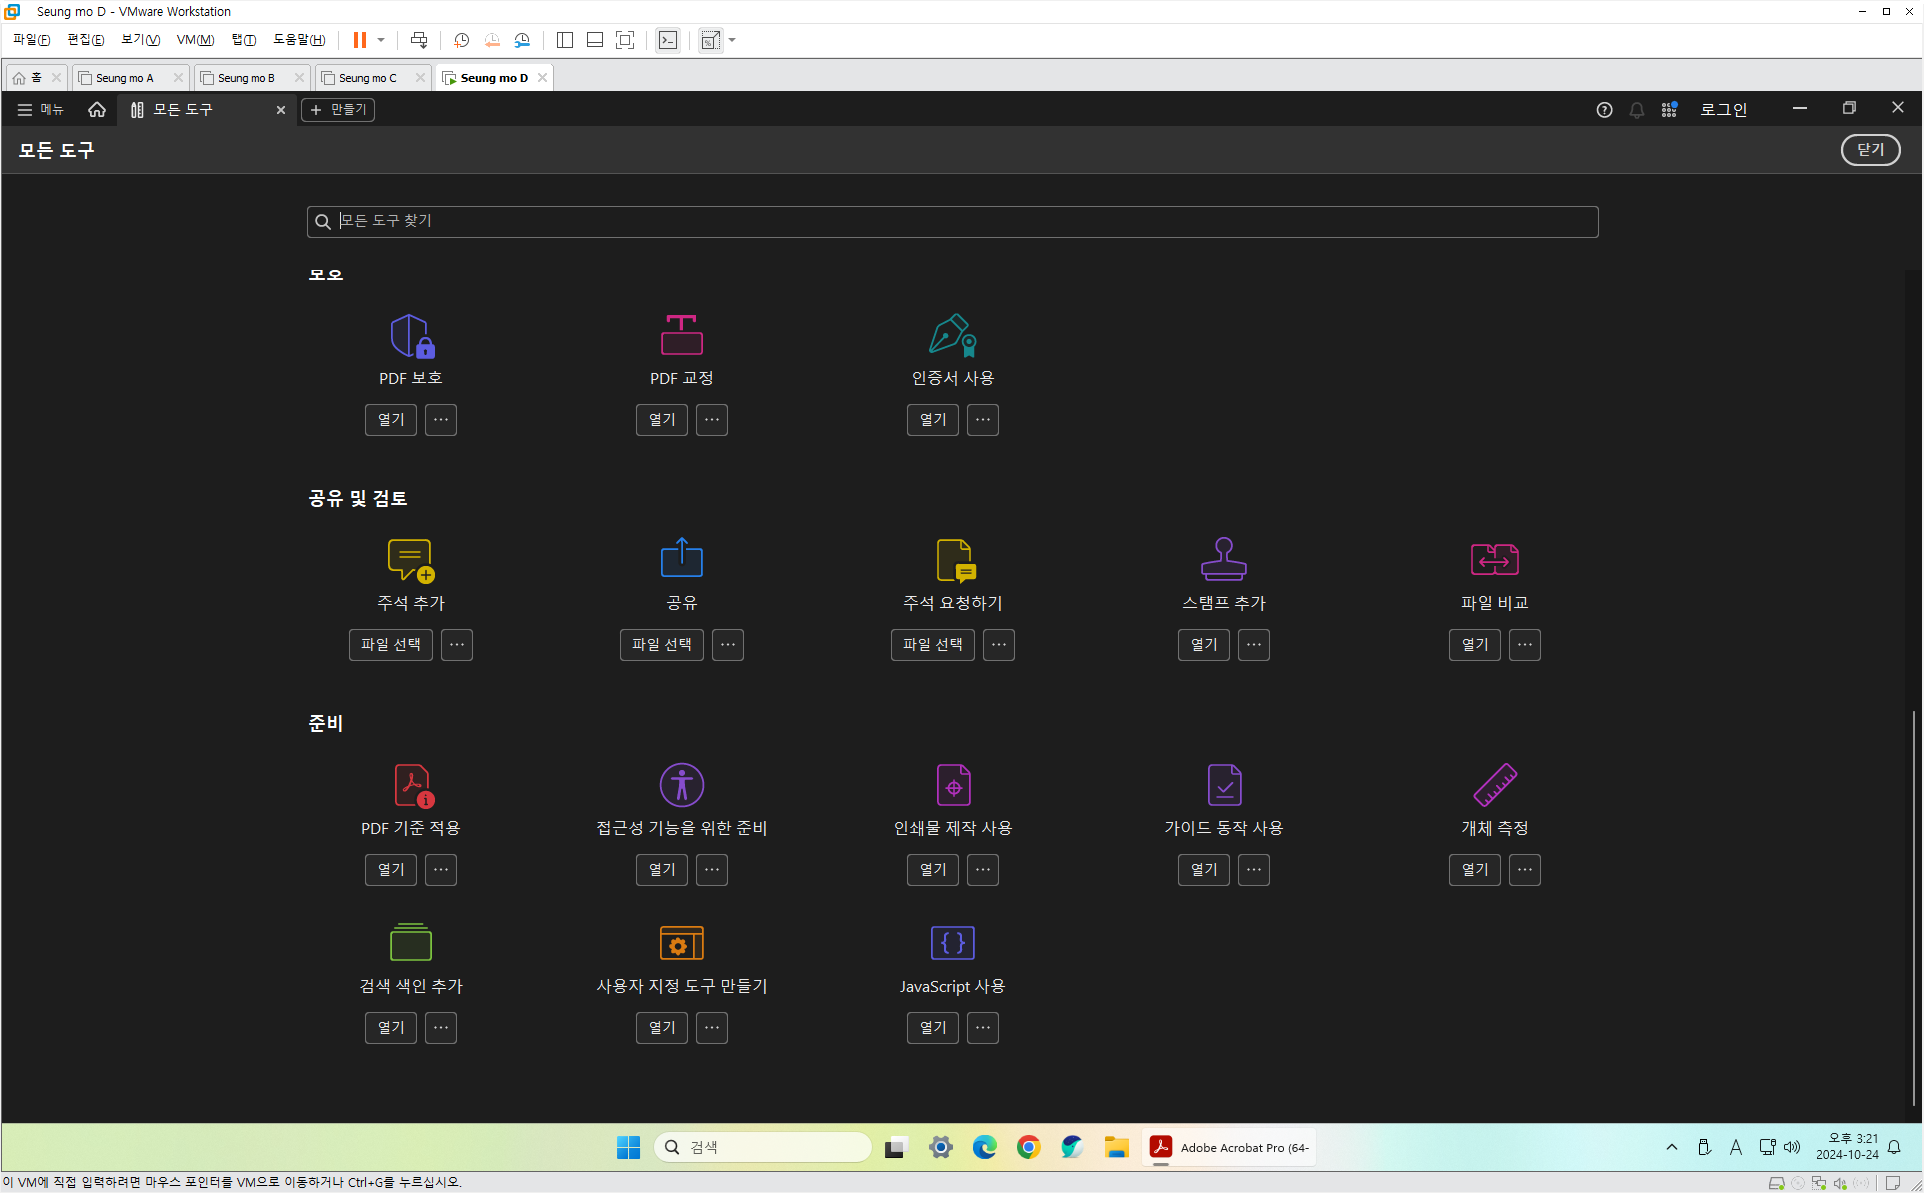This screenshot has width=1924, height=1193.
Task: Click the 접근성 기능을 위한 준비 icon
Action: click(682, 785)
